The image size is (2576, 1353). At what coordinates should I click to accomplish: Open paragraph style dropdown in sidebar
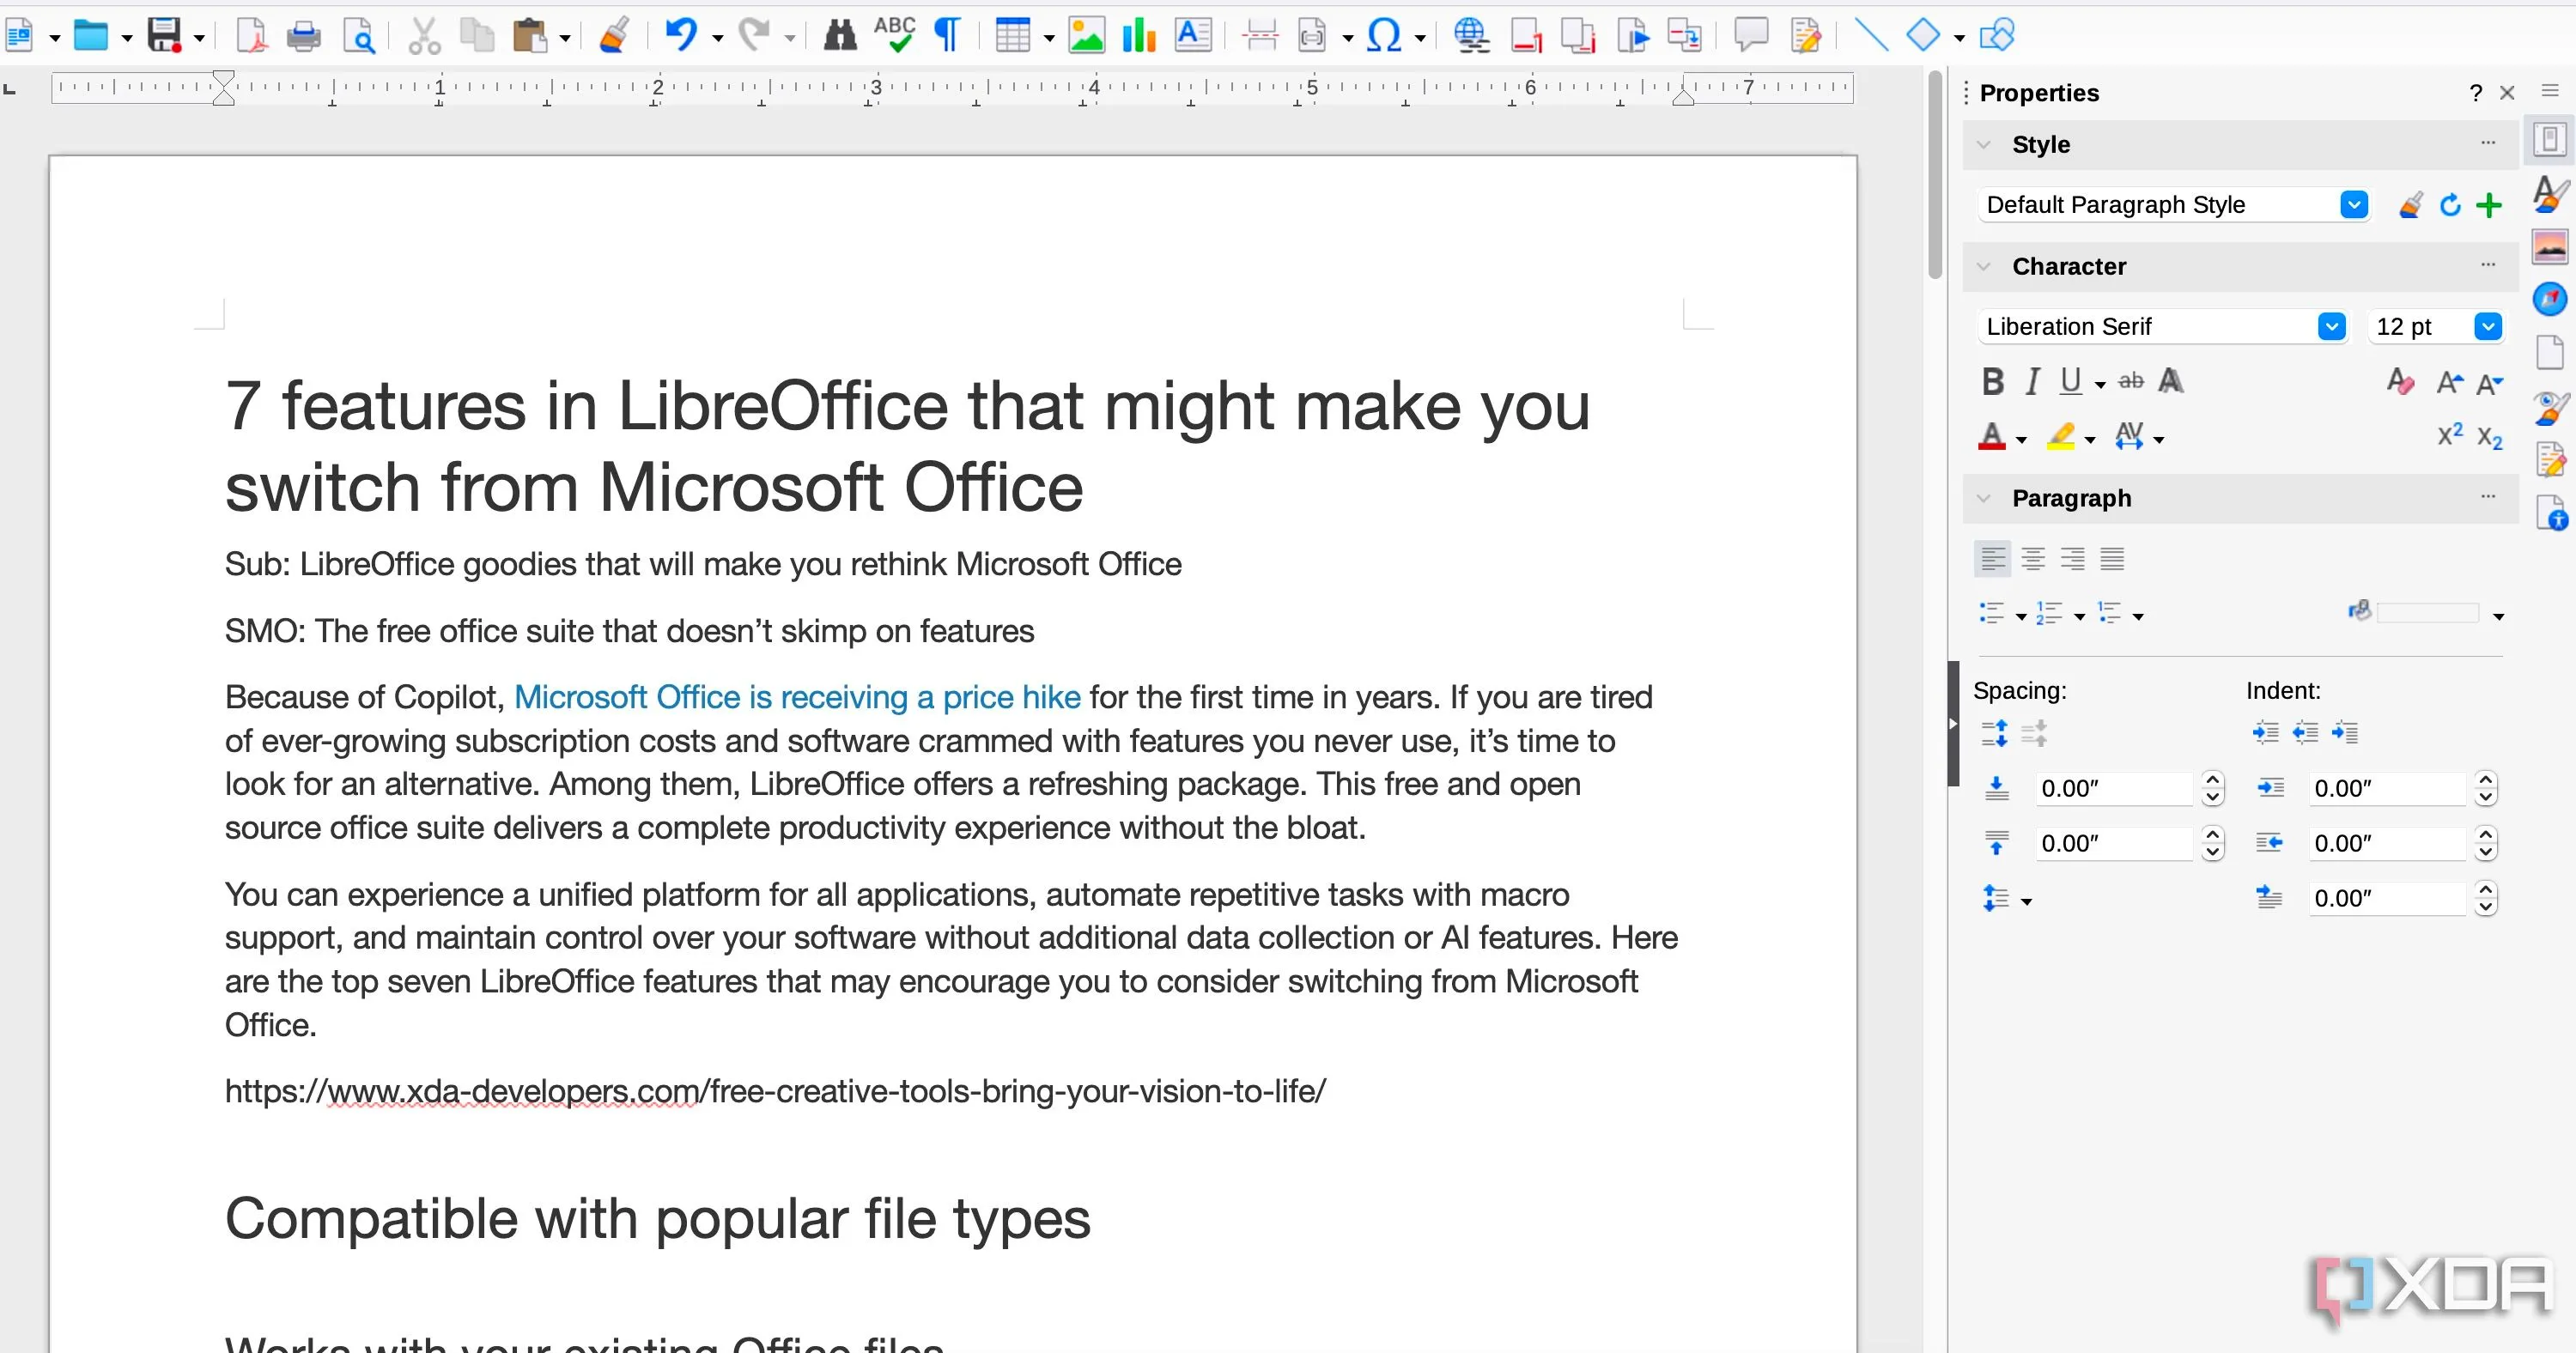click(x=2354, y=205)
